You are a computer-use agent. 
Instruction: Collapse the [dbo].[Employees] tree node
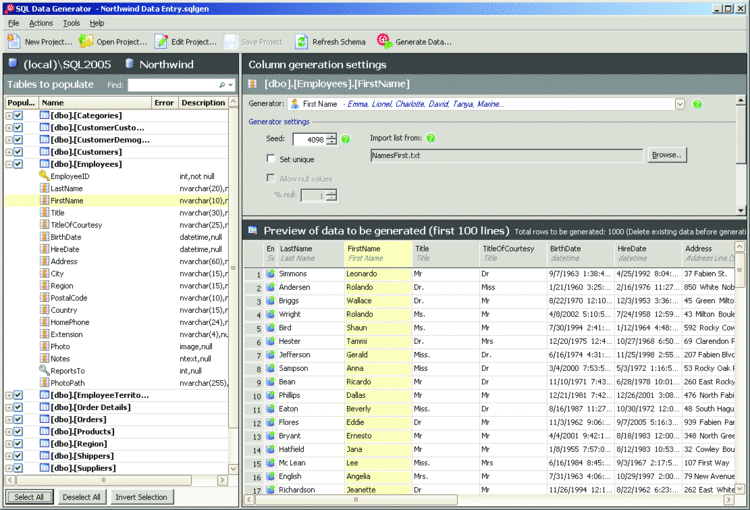click(9, 164)
